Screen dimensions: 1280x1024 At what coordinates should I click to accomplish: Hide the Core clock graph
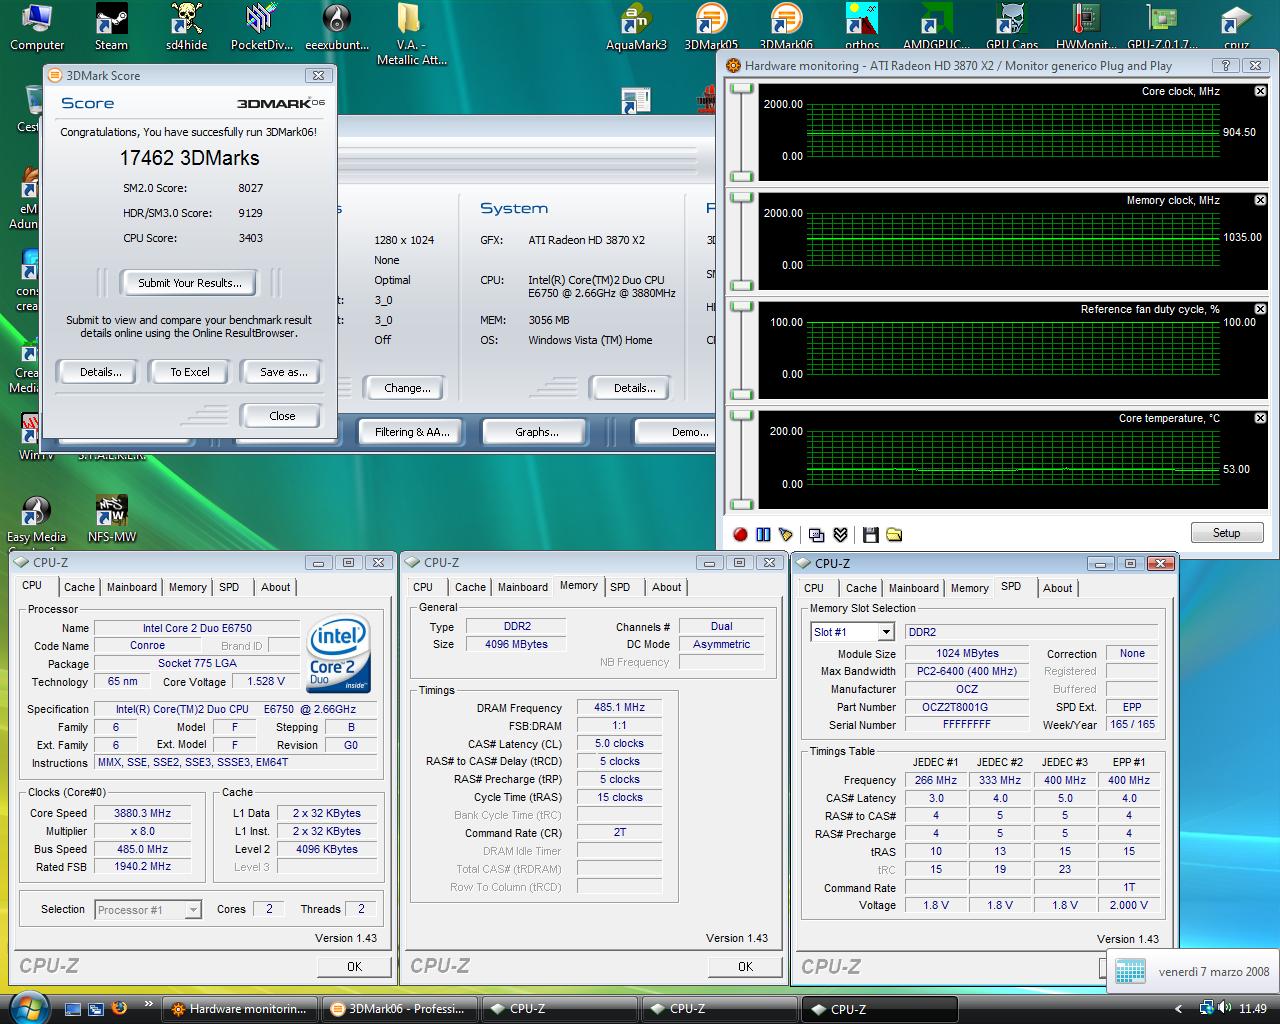[x=1260, y=91]
